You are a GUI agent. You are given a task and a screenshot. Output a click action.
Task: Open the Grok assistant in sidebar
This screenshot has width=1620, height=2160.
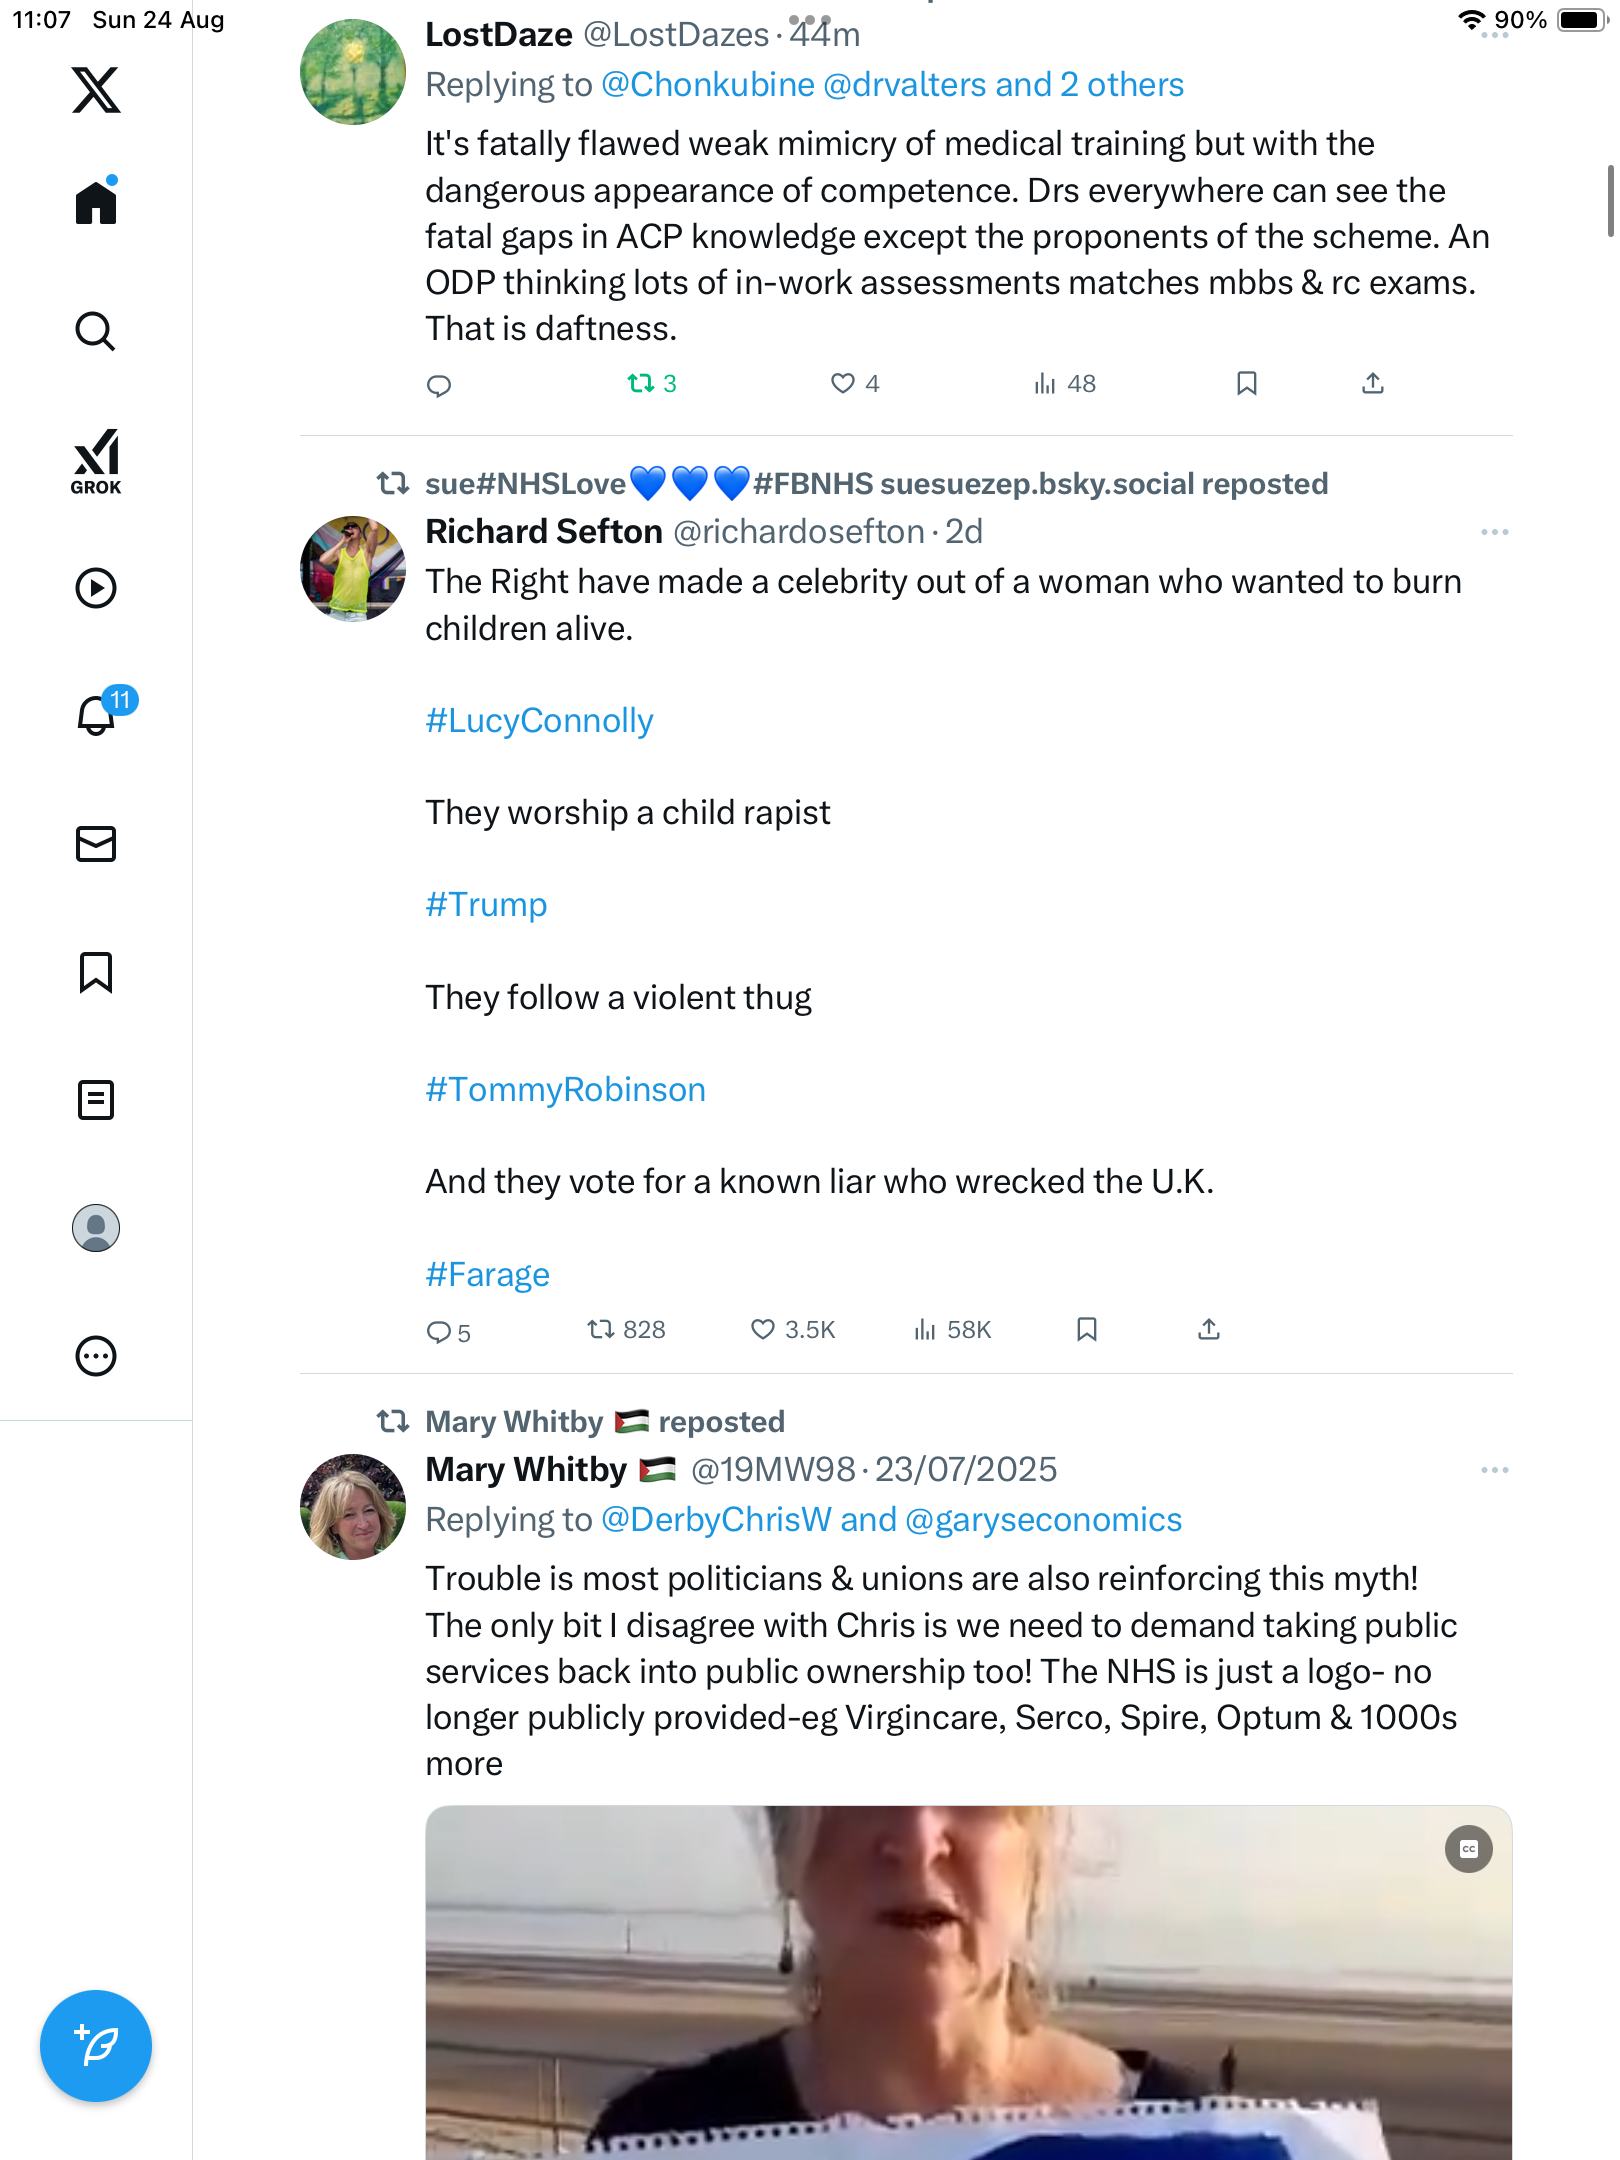[96, 461]
